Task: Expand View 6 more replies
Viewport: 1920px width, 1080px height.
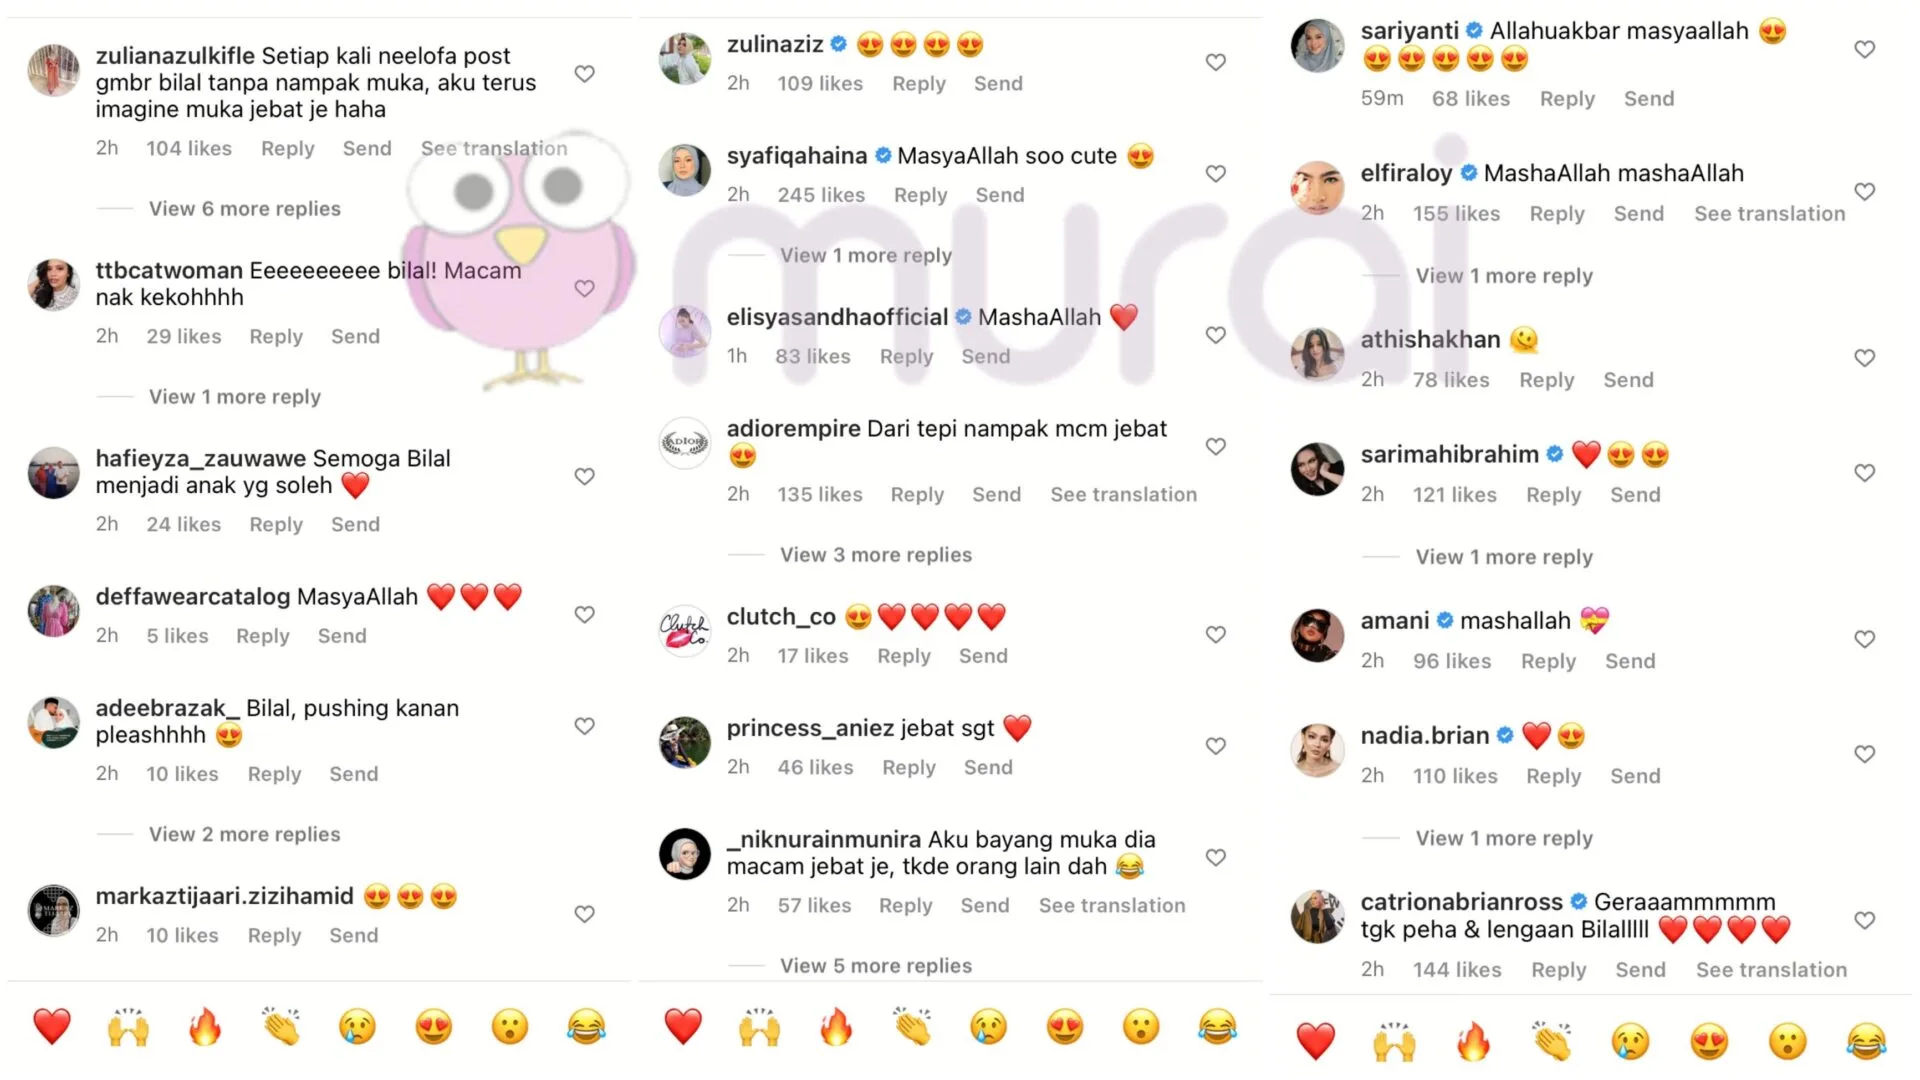Action: pos(245,208)
